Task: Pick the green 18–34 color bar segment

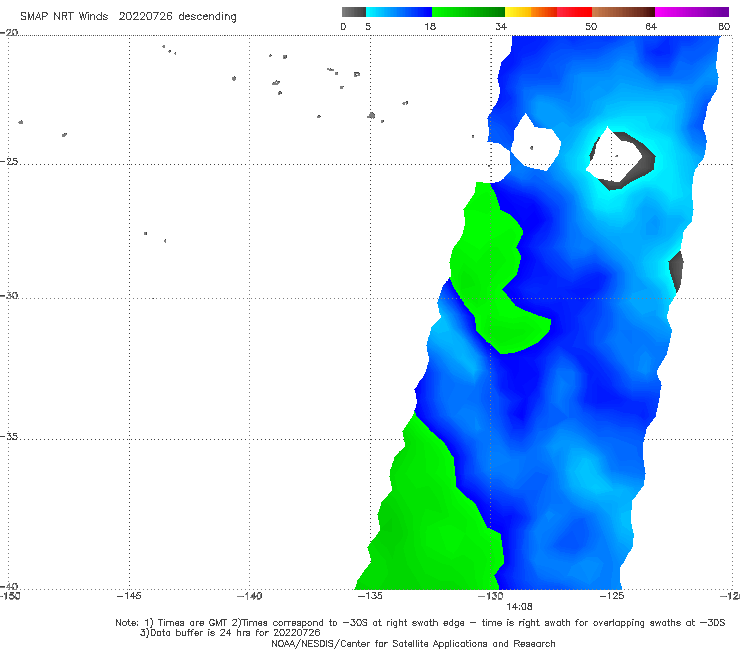Action: [x=468, y=12]
